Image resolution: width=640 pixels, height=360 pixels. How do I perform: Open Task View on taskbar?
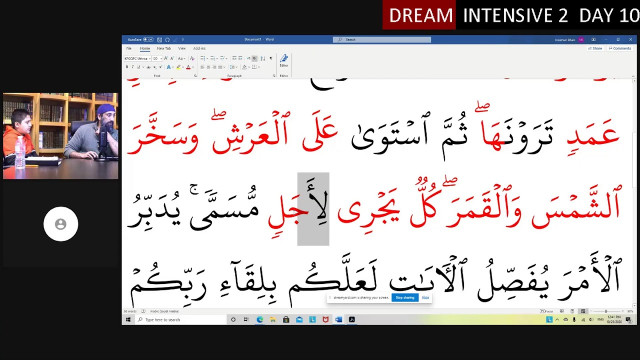pyautogui.click(x=246, y=320)
